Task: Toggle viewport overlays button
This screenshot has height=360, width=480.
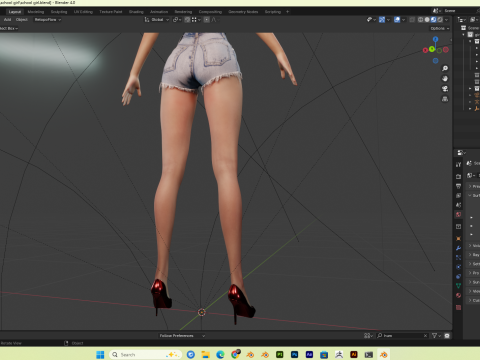Action: pyautogui.click(x=397, y=20)
